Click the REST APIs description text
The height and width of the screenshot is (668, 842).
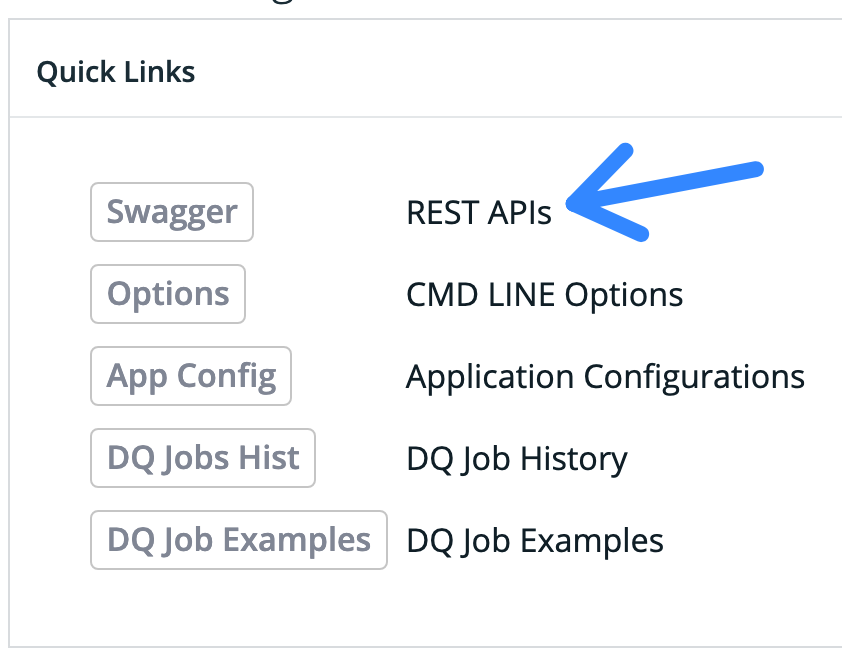(478, 213)
